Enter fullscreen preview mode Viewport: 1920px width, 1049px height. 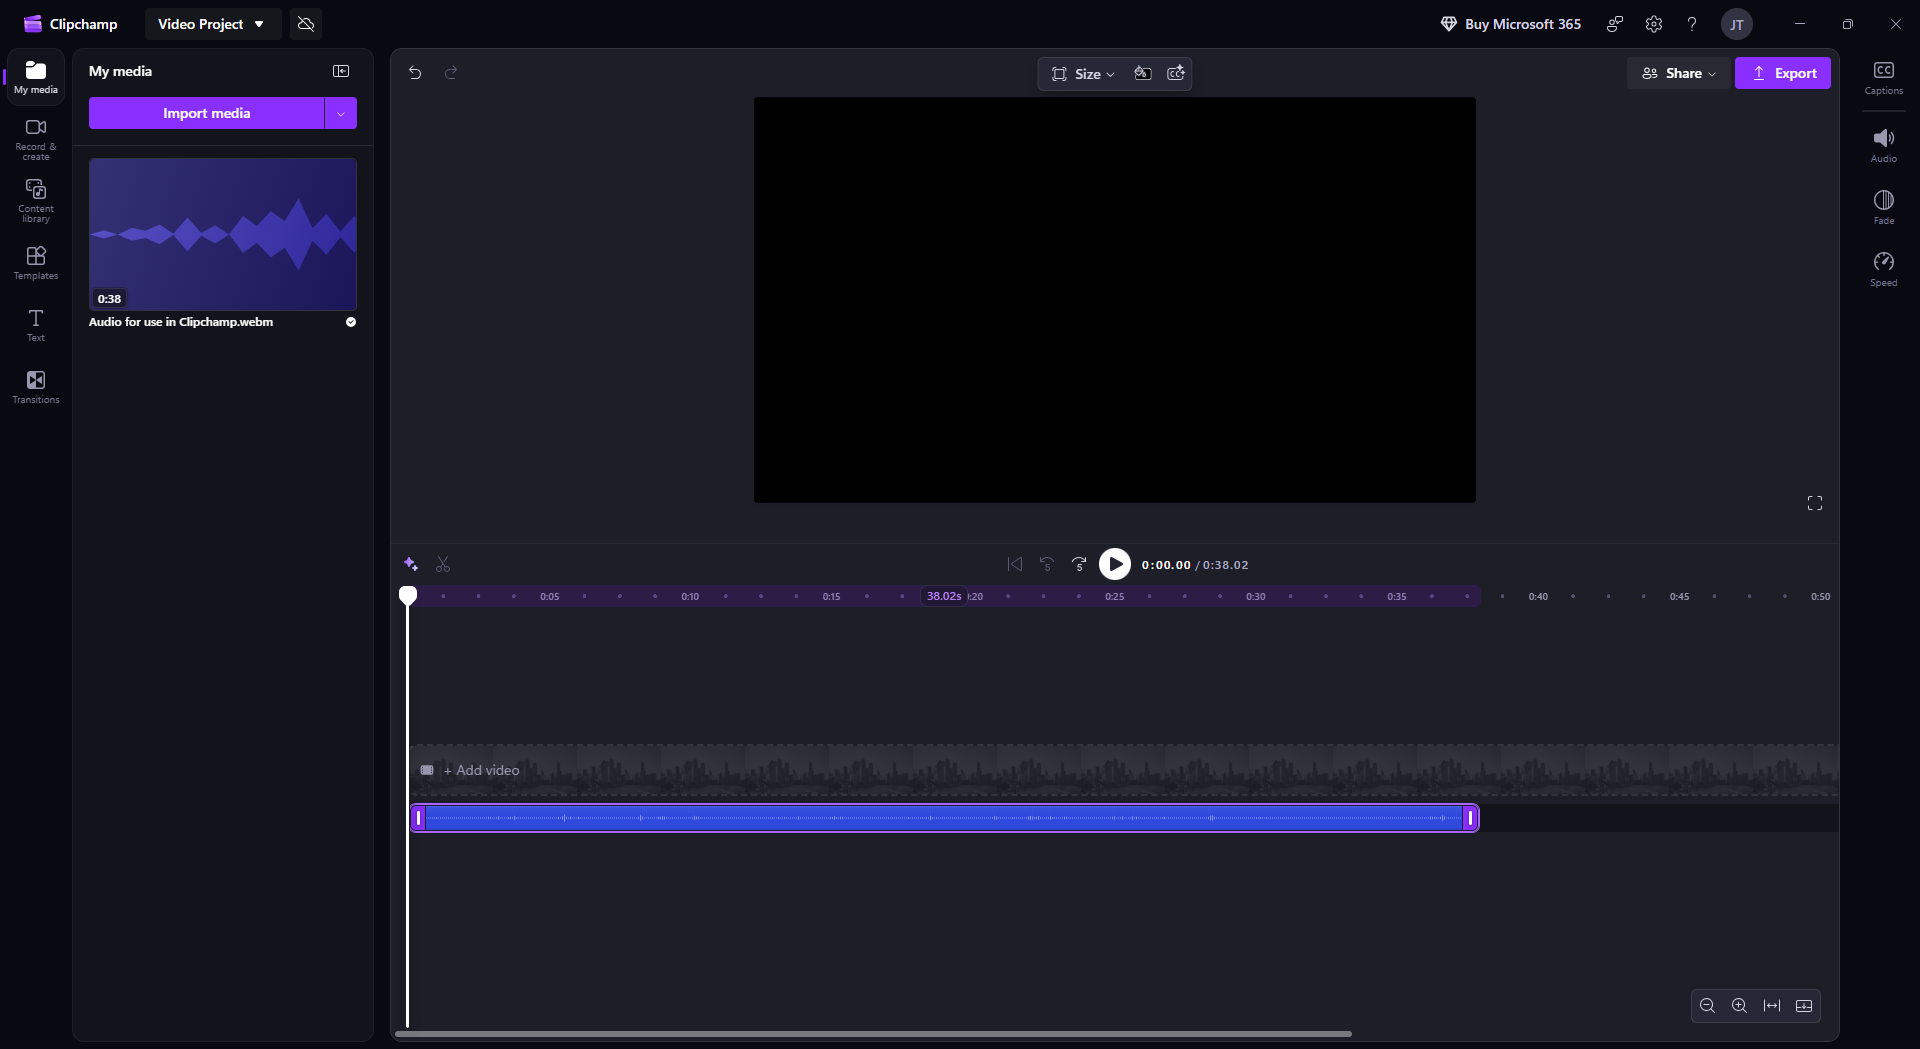(x=1814, y=503)
